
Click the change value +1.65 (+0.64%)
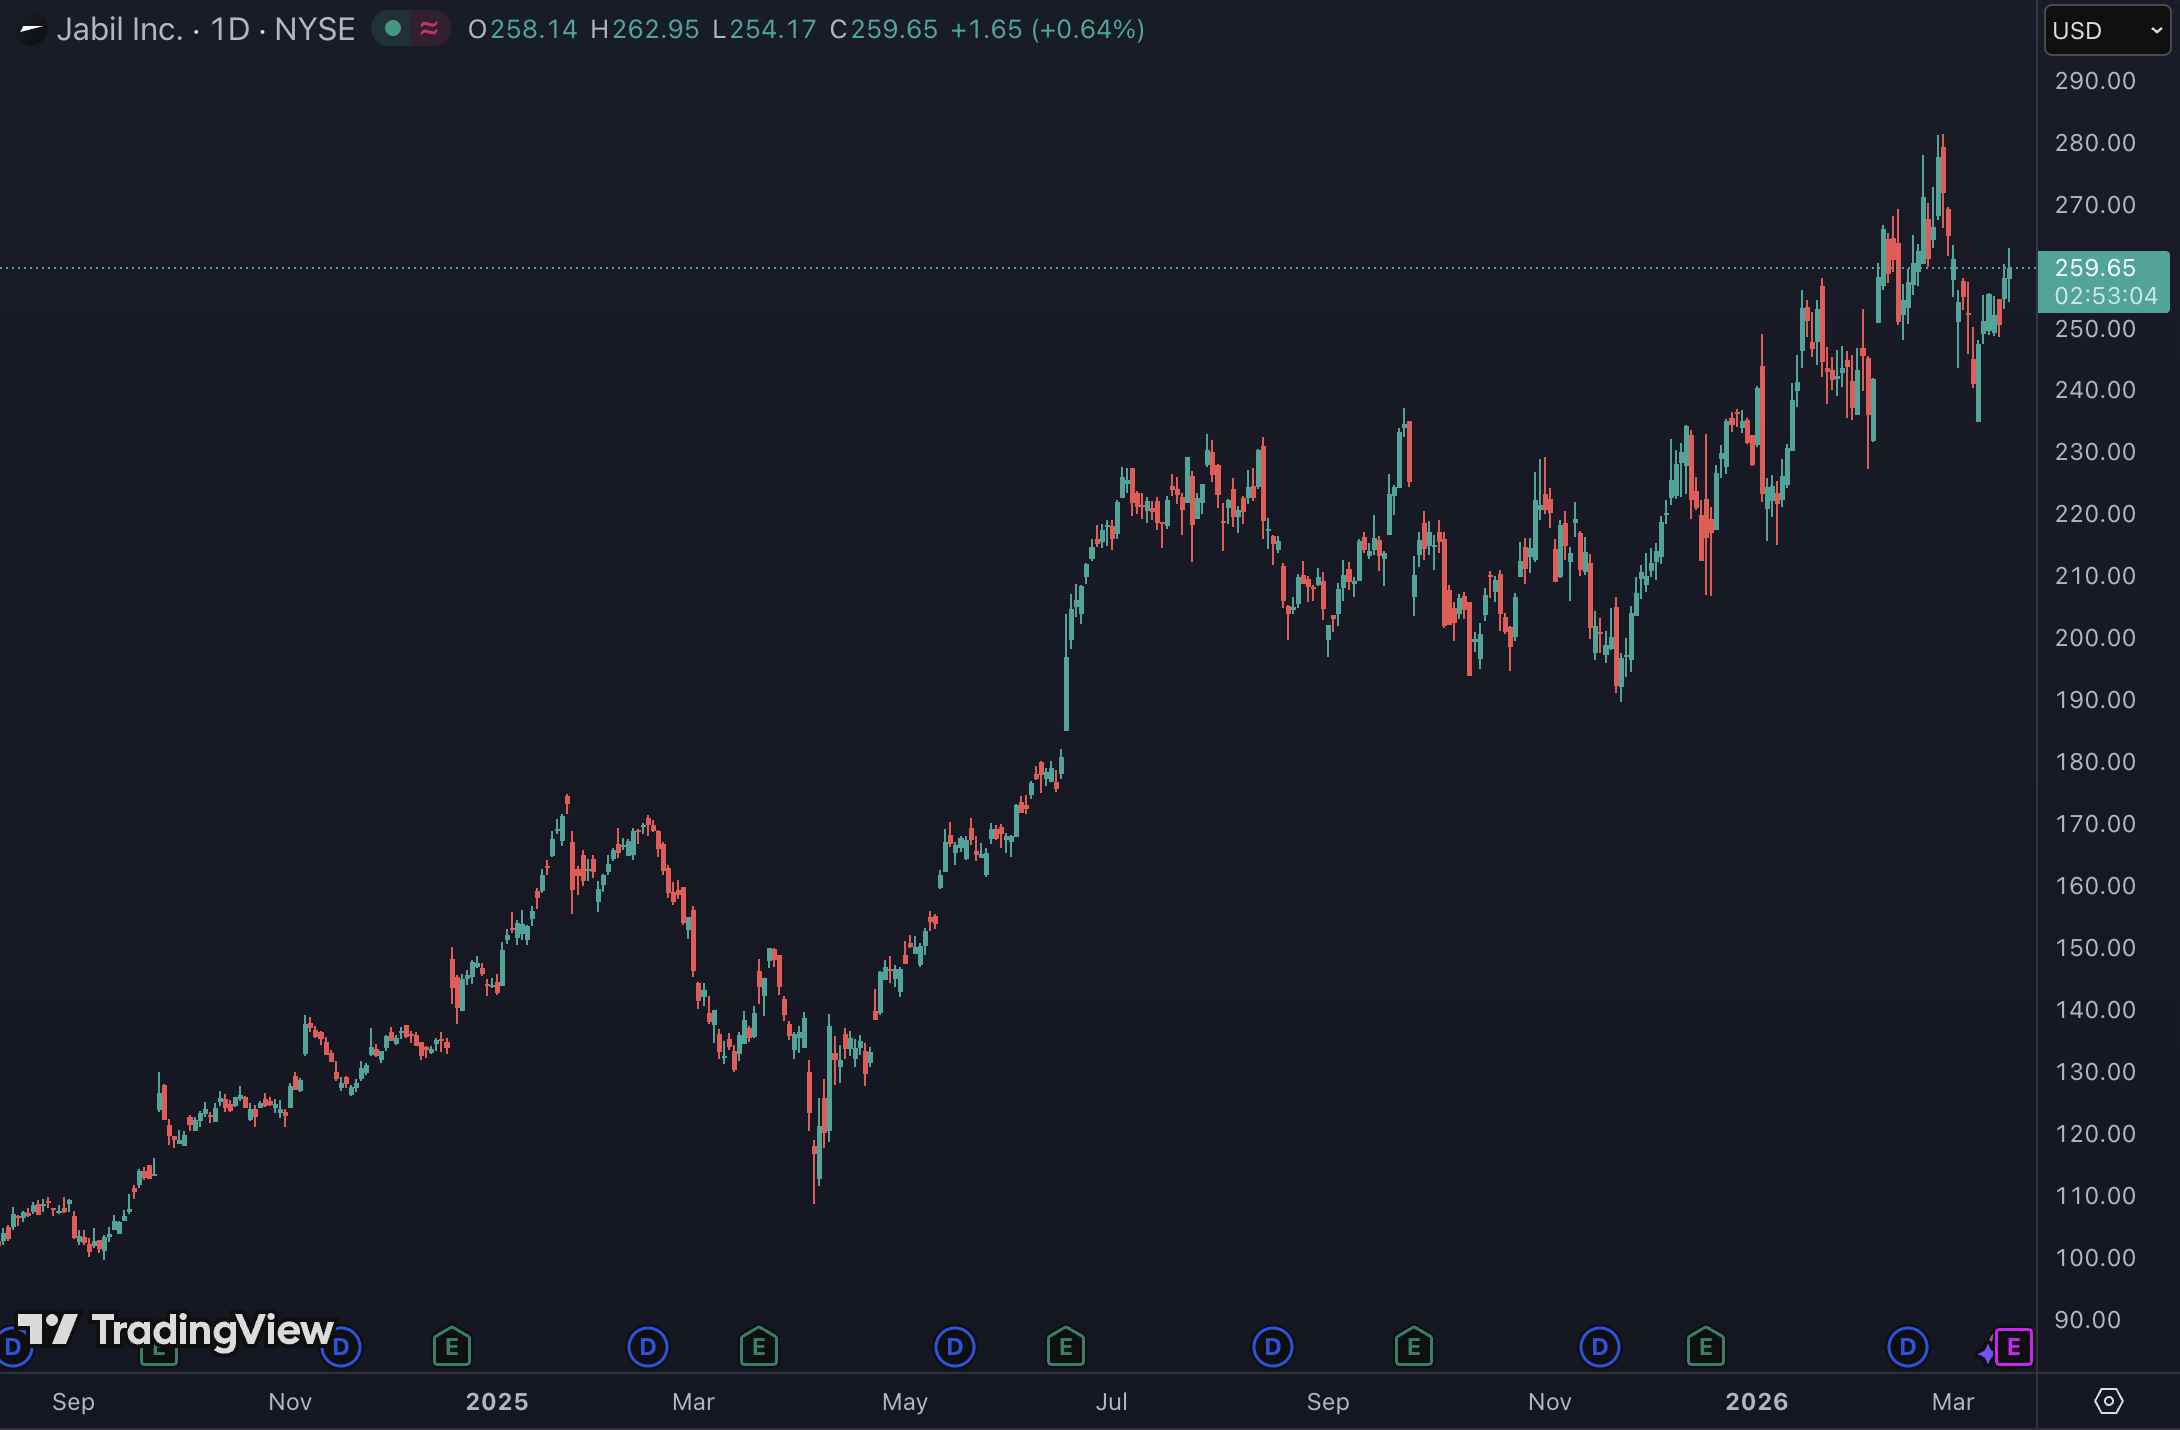click(x=1047, y=29)
